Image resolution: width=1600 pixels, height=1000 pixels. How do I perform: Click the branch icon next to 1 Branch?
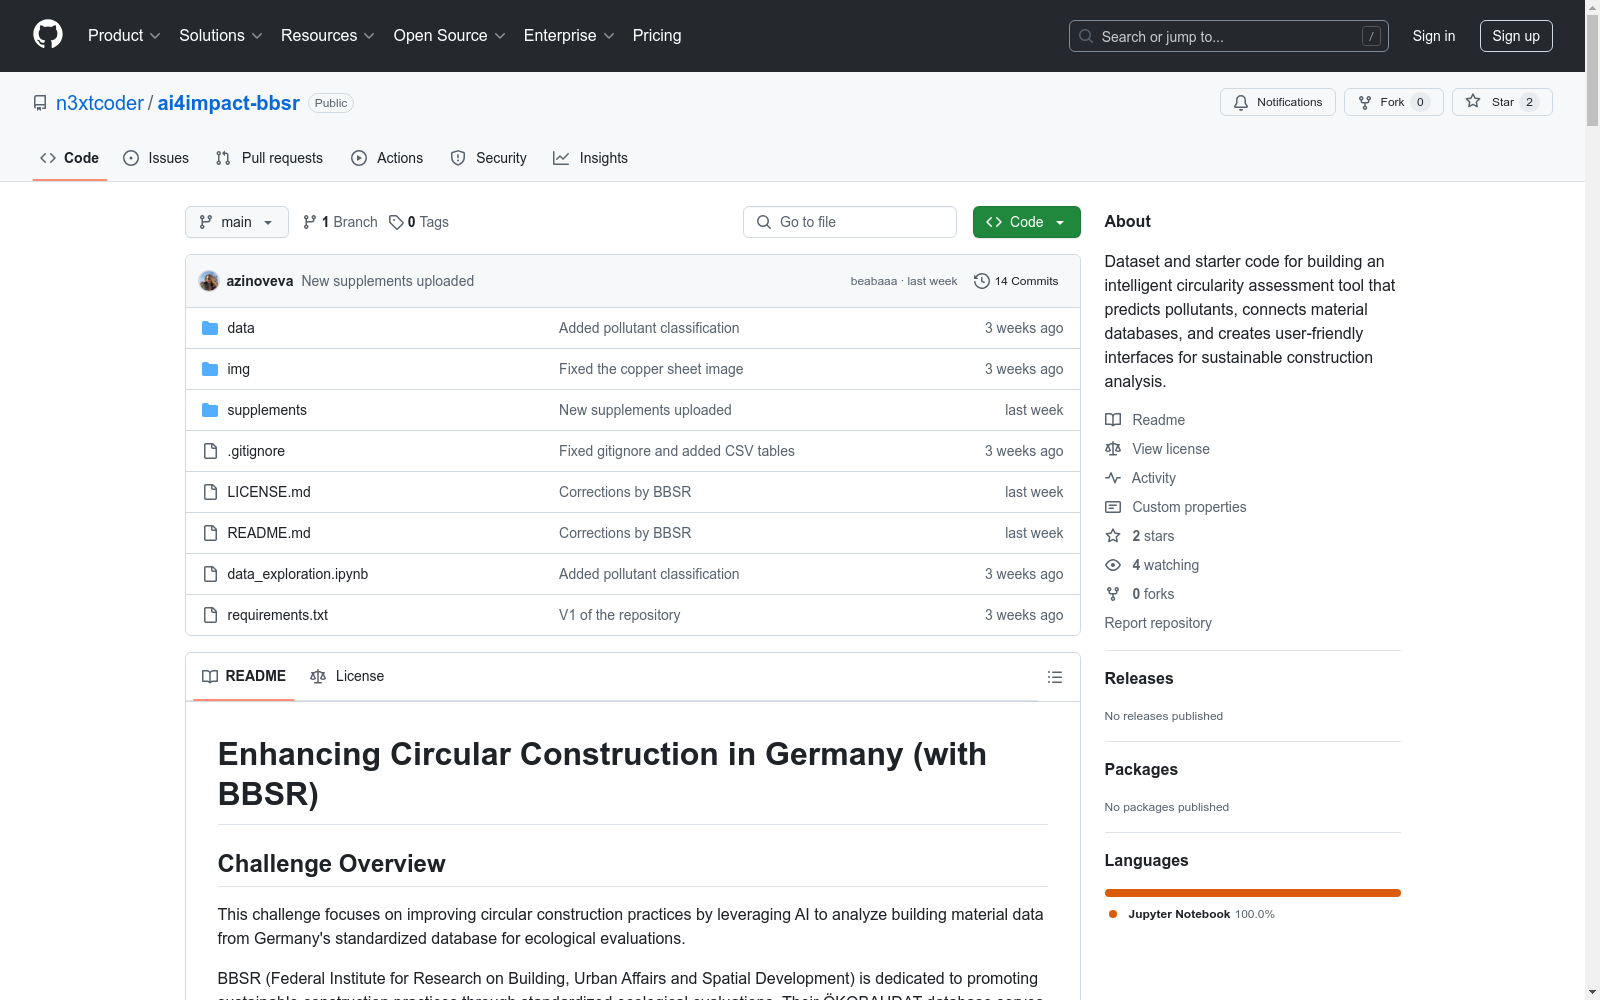point(310,222)
